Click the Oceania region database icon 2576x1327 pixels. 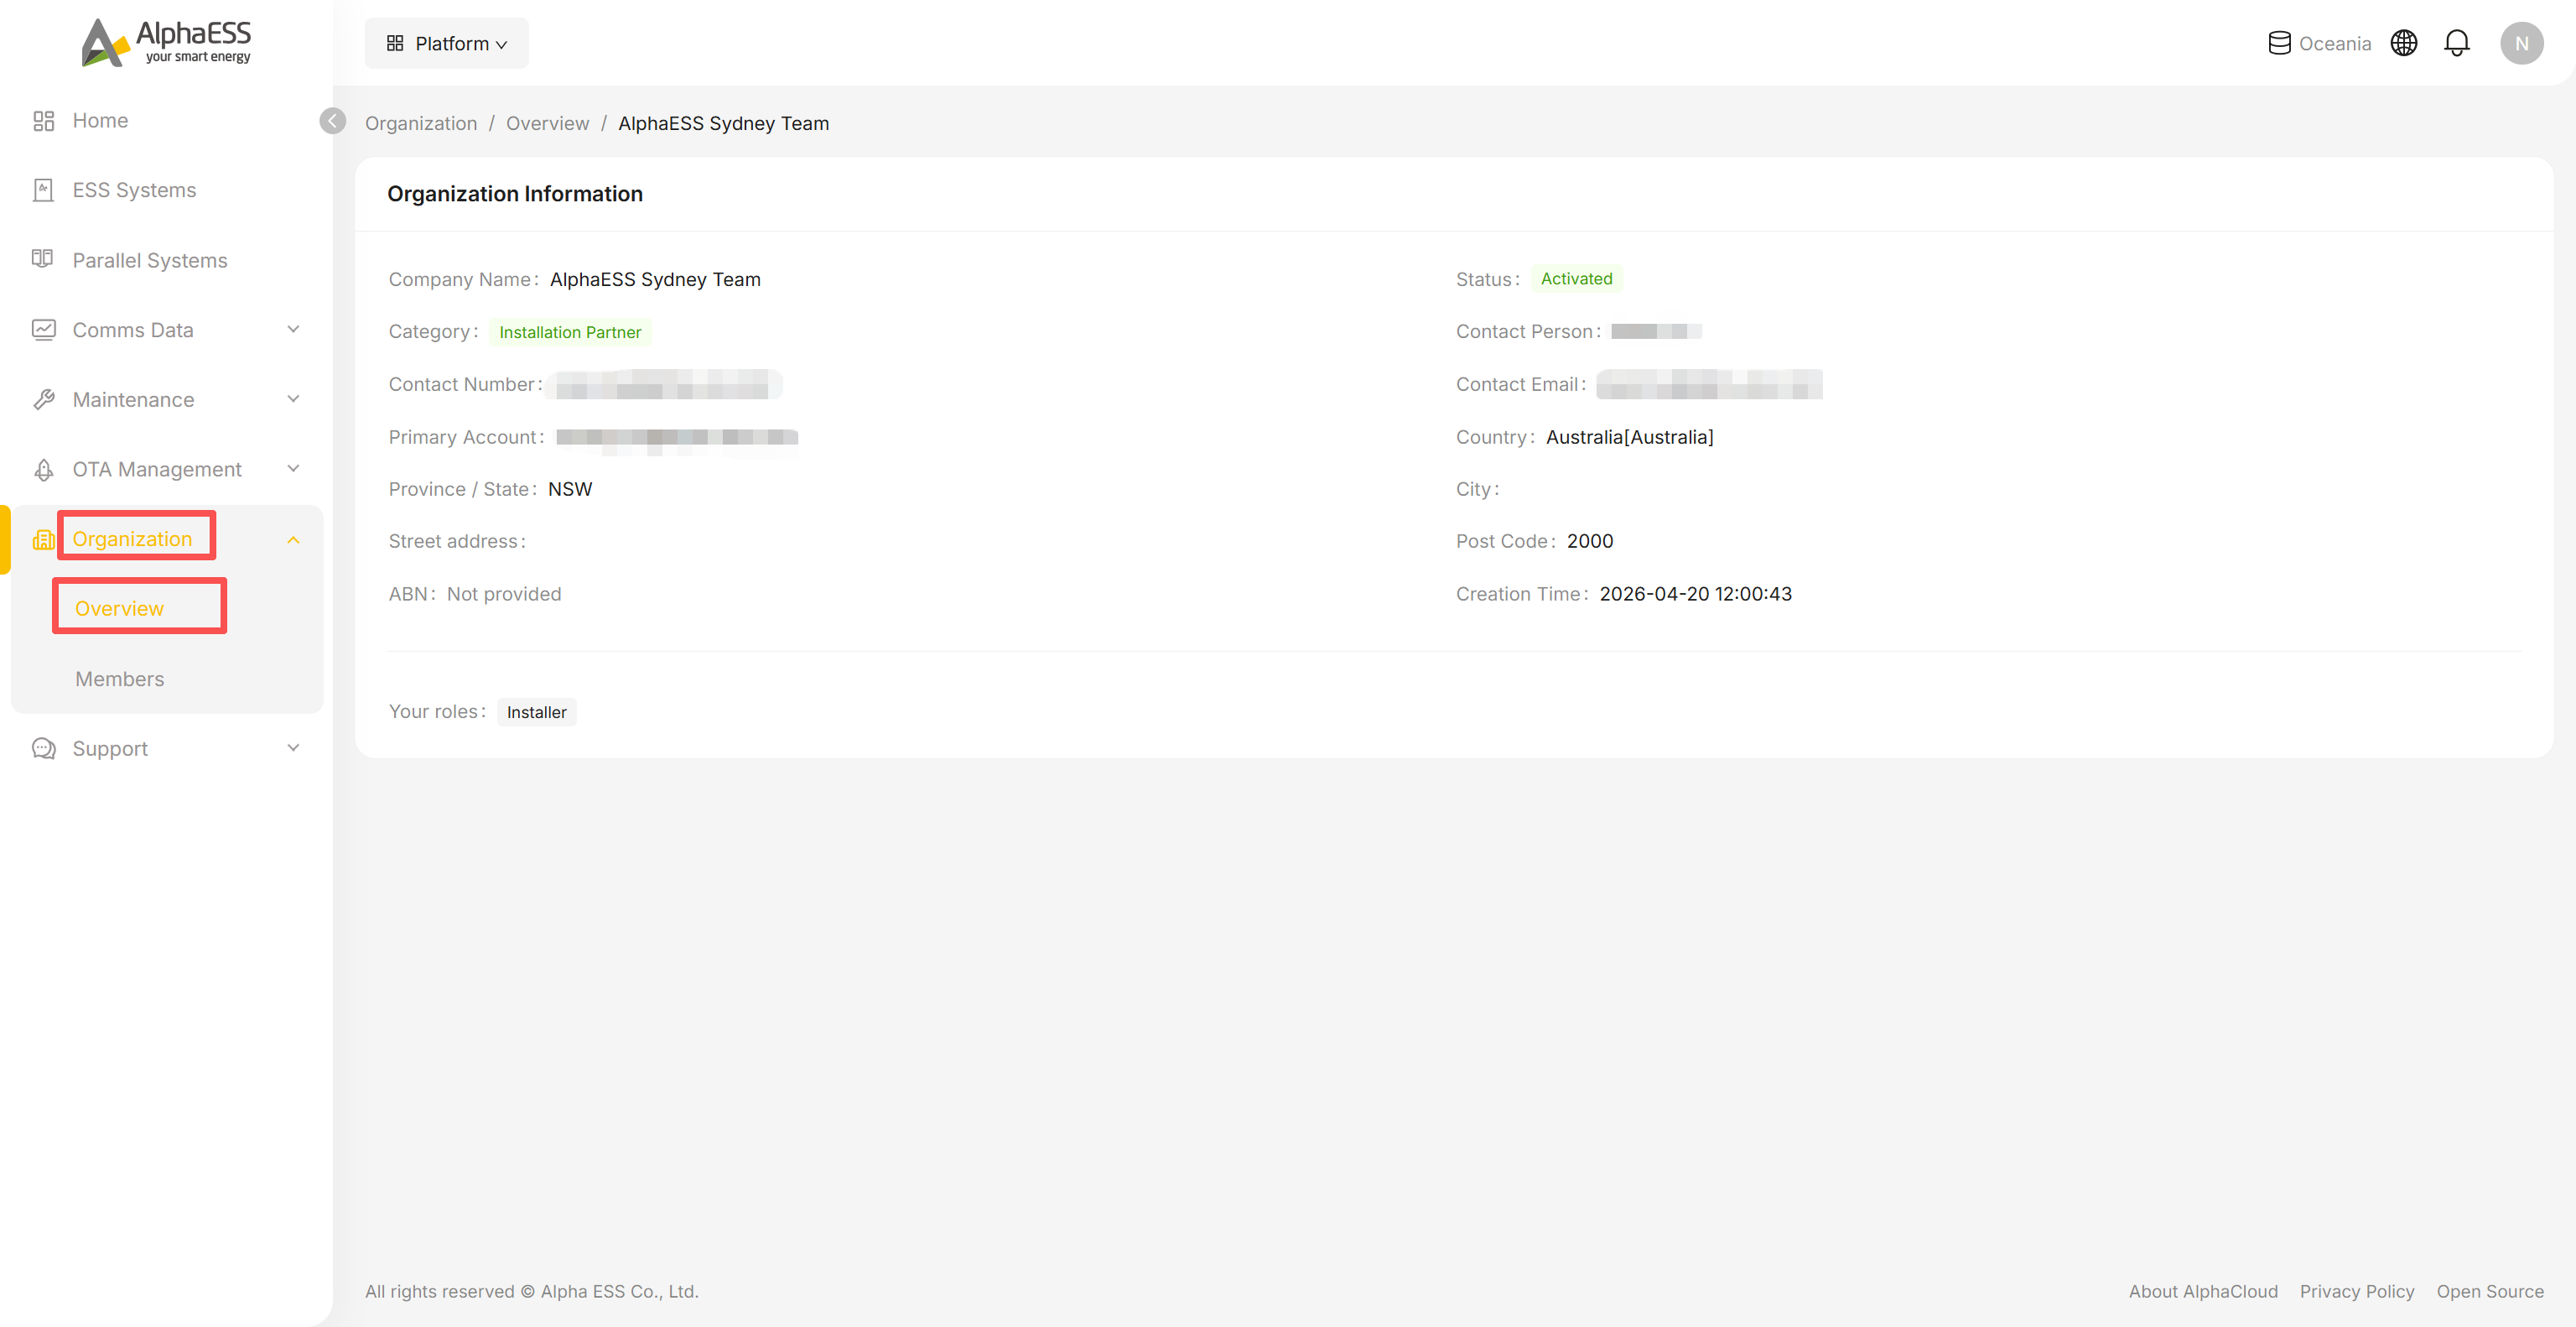click(x=2279, y=43)
